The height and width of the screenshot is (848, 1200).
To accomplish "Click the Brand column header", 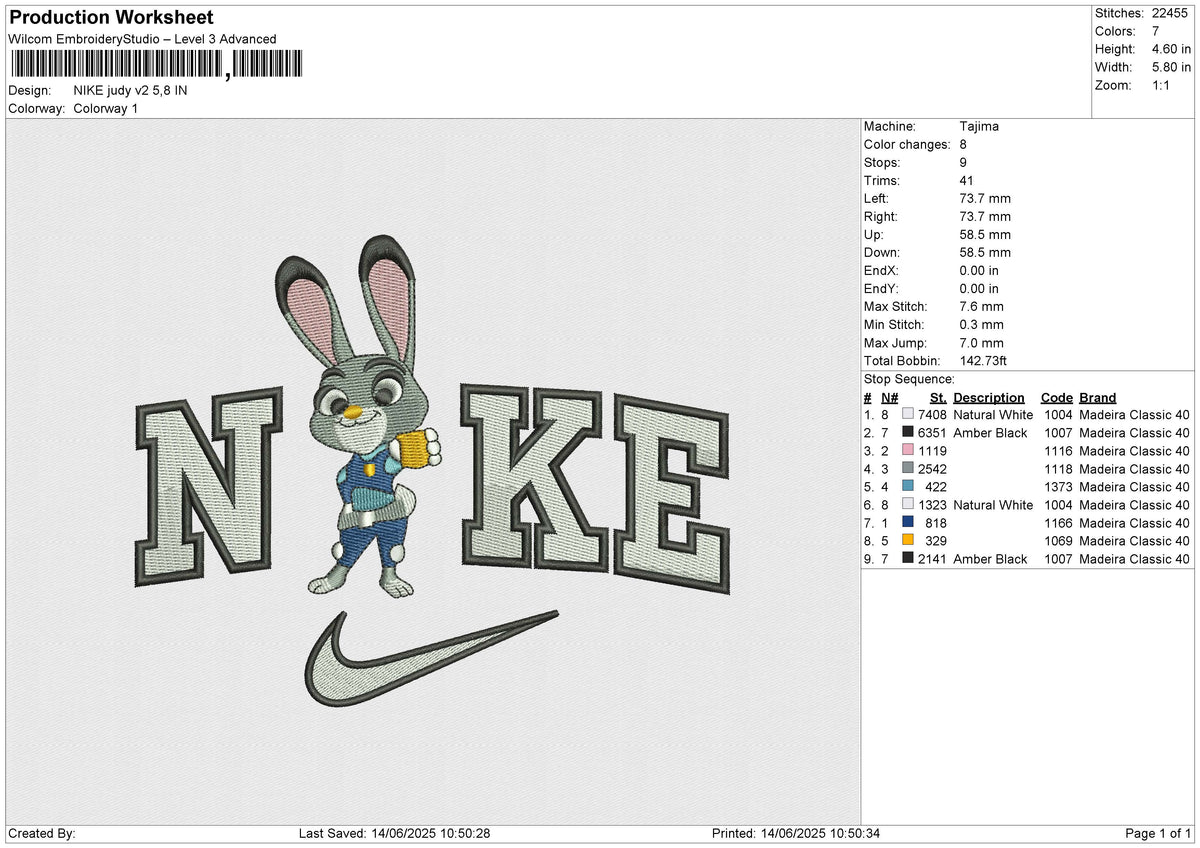I will 1098,397.
